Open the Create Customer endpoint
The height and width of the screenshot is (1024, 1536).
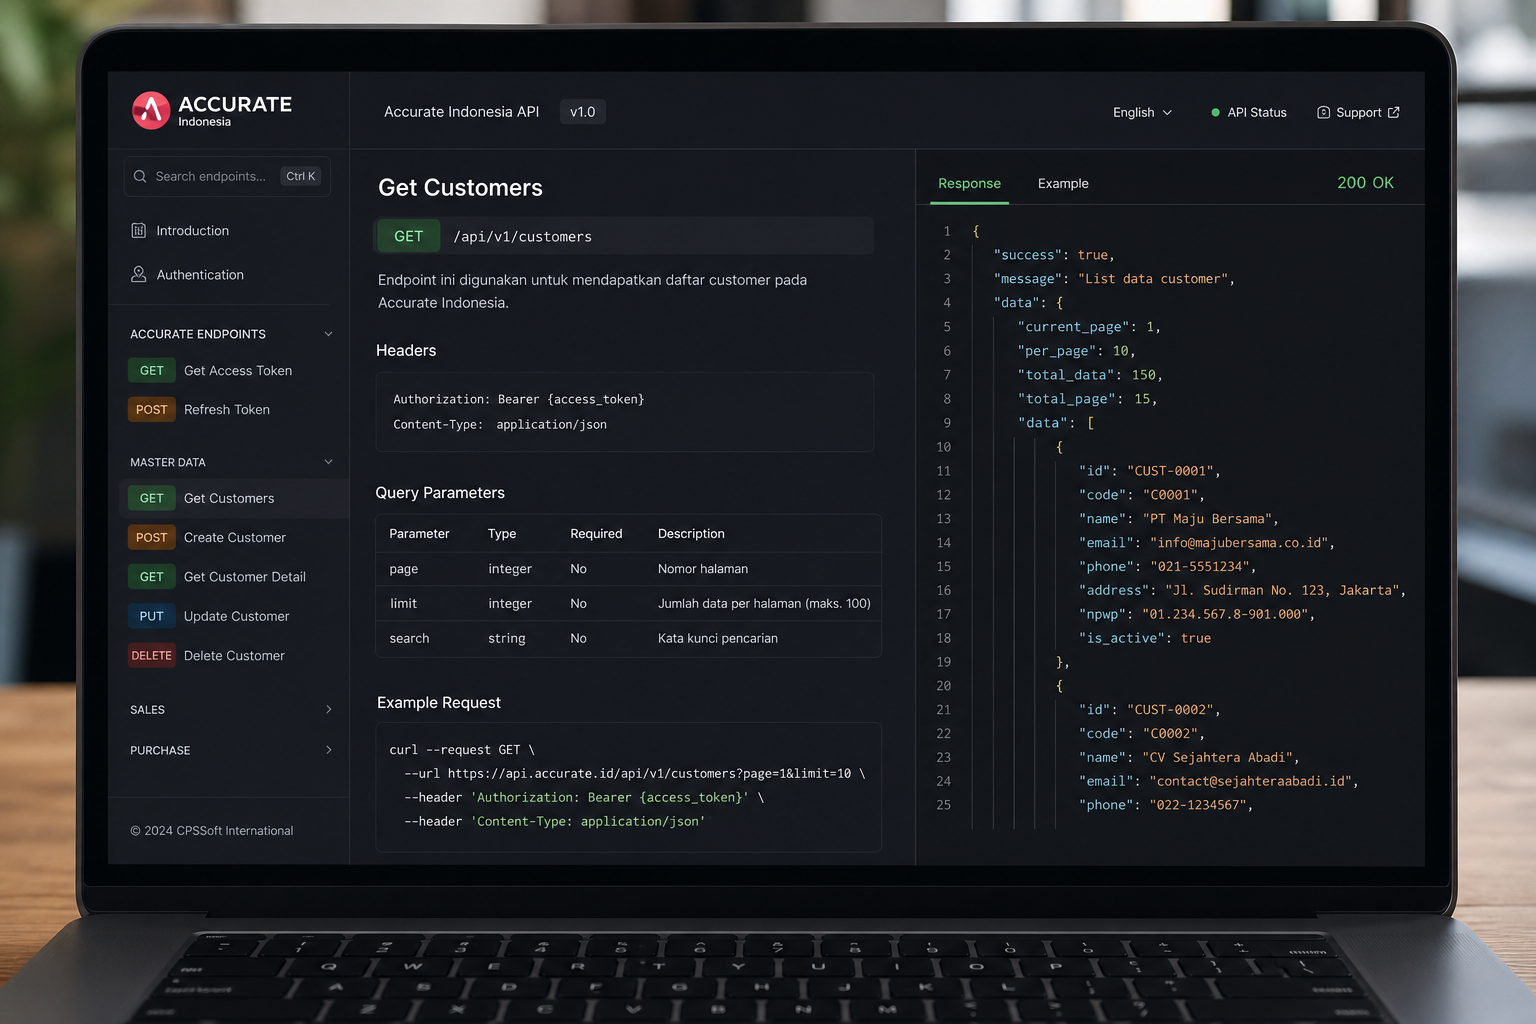(x=235, y=538)
